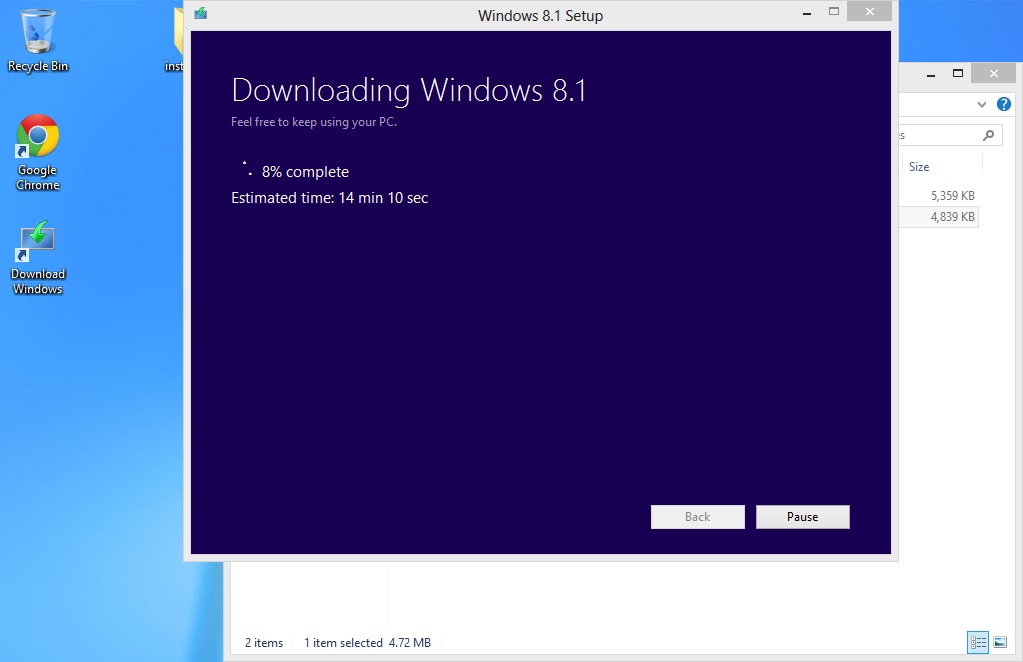Select the partially hidden folder icon on the desktop
The image size is (1023, 662).
176,39
